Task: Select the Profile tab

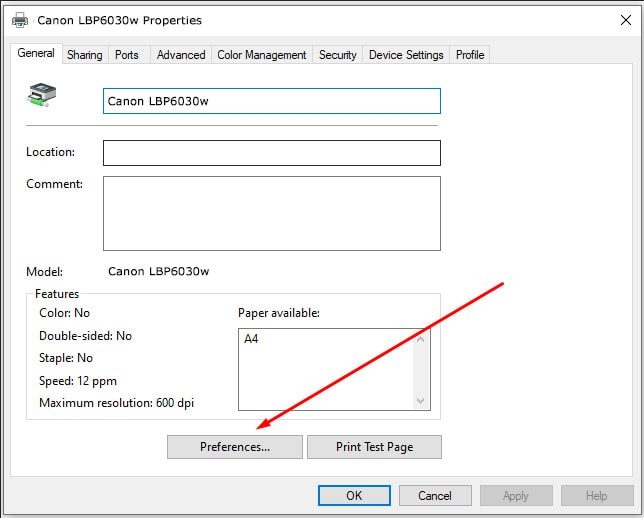Action: coord(470,55)
